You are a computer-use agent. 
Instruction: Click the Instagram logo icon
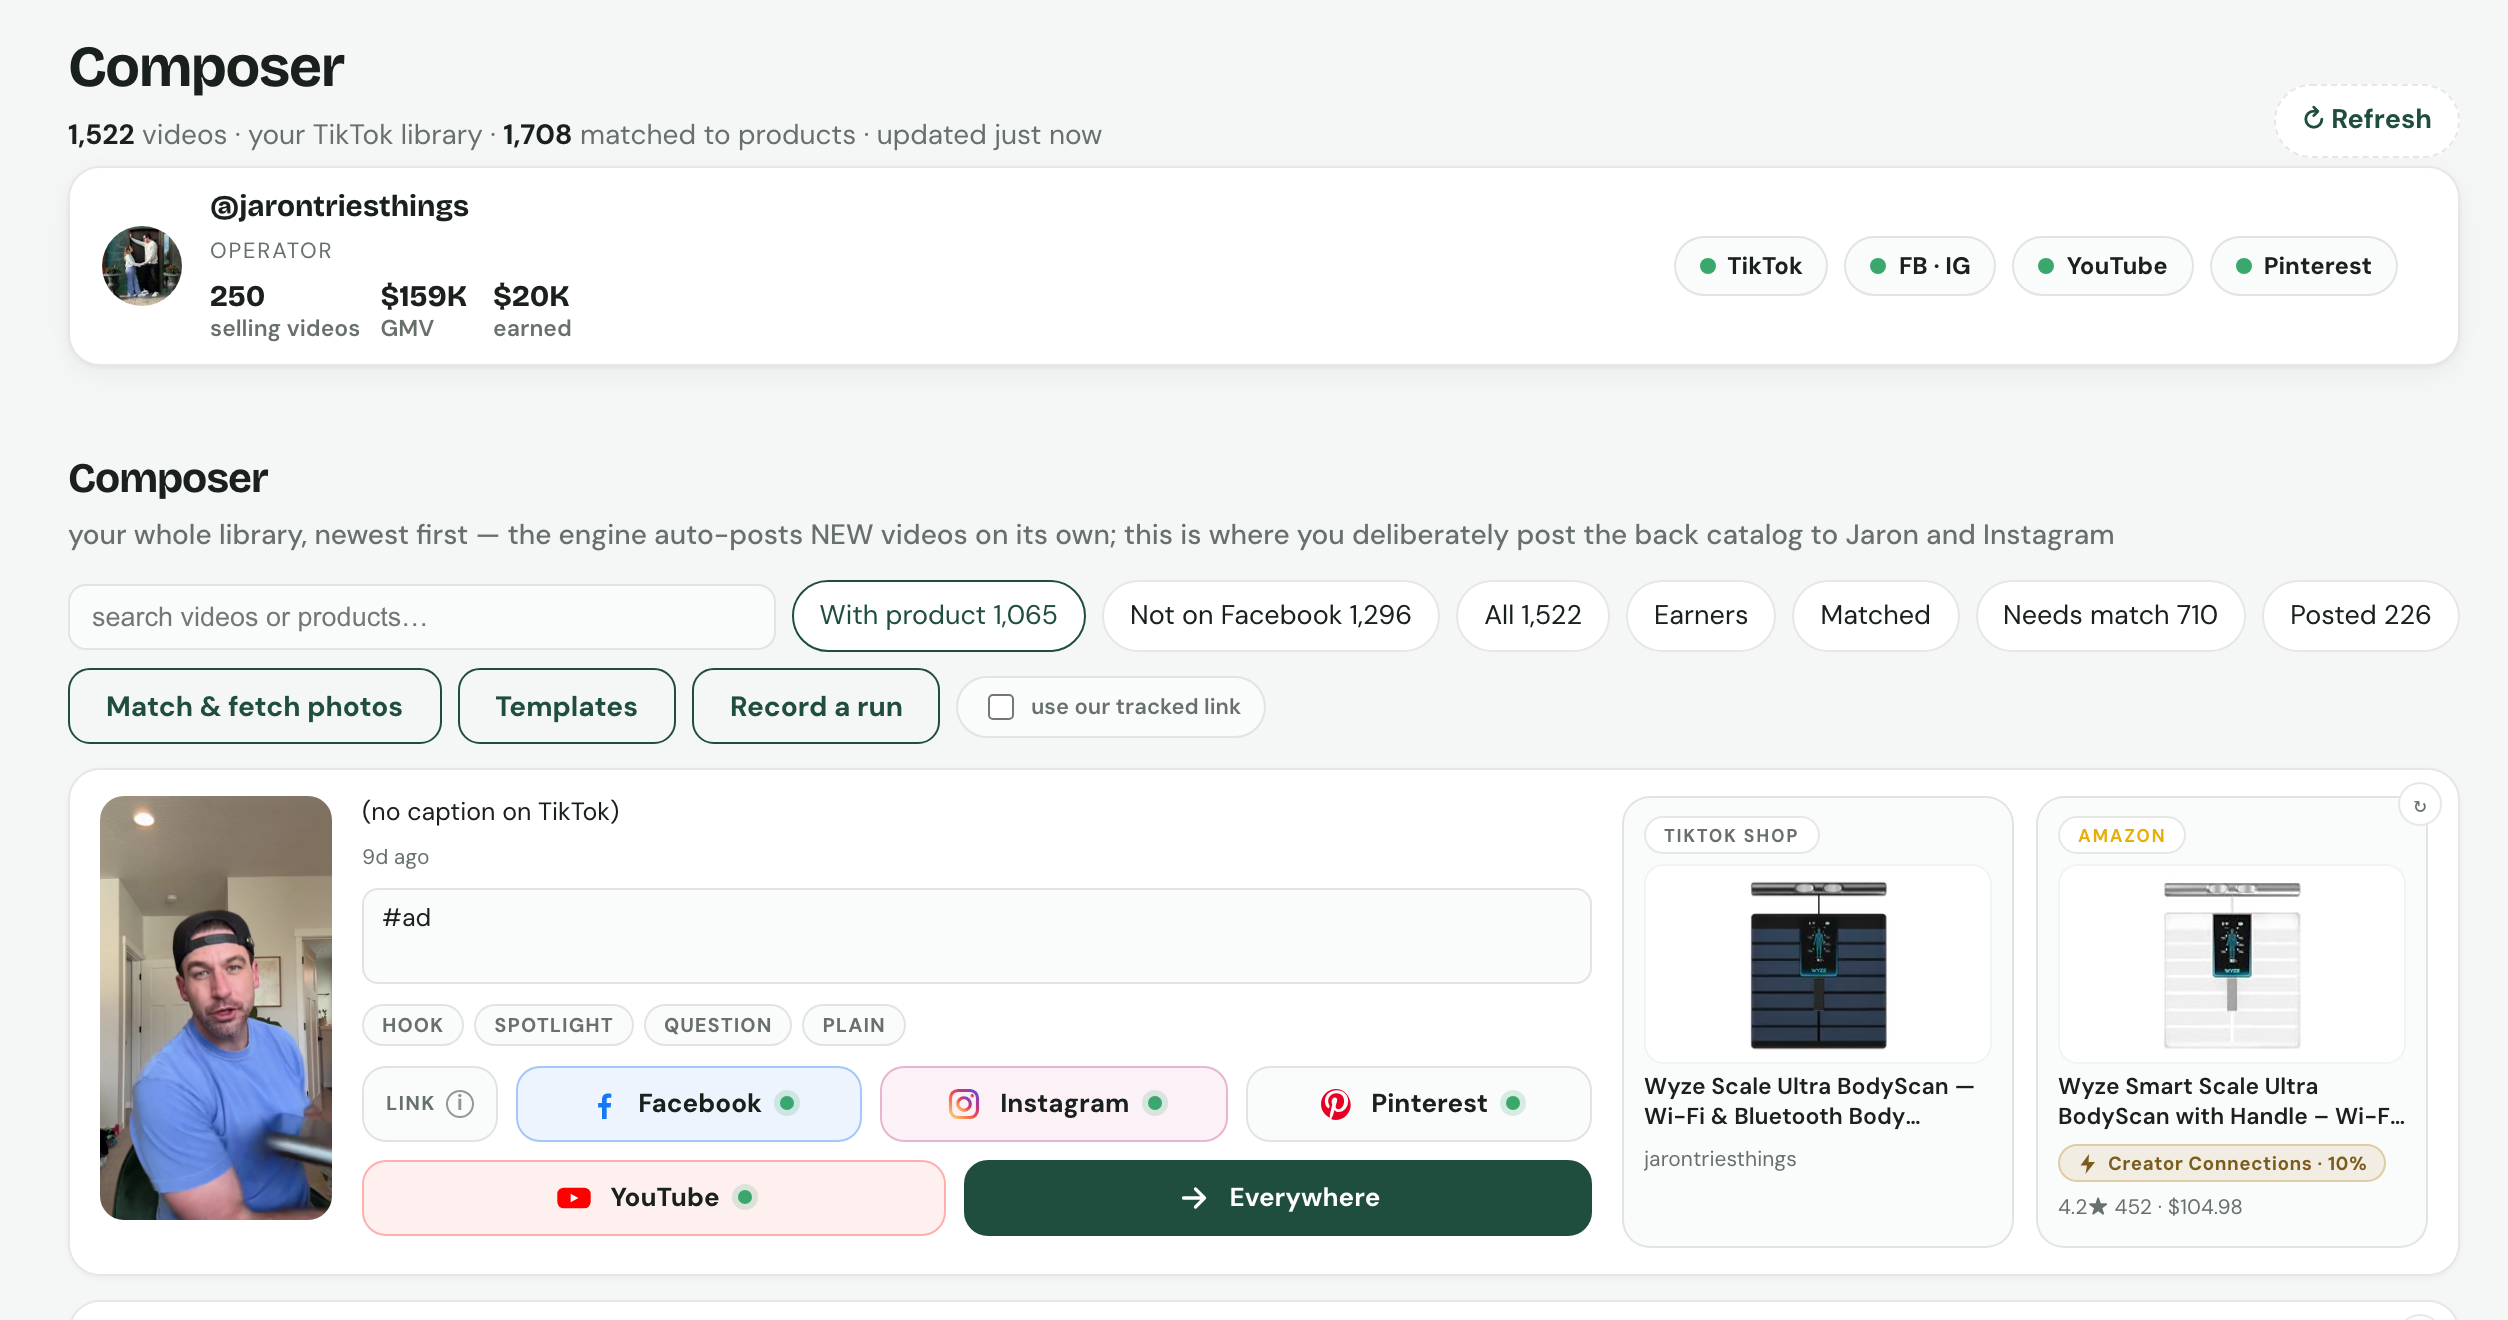964,1104
